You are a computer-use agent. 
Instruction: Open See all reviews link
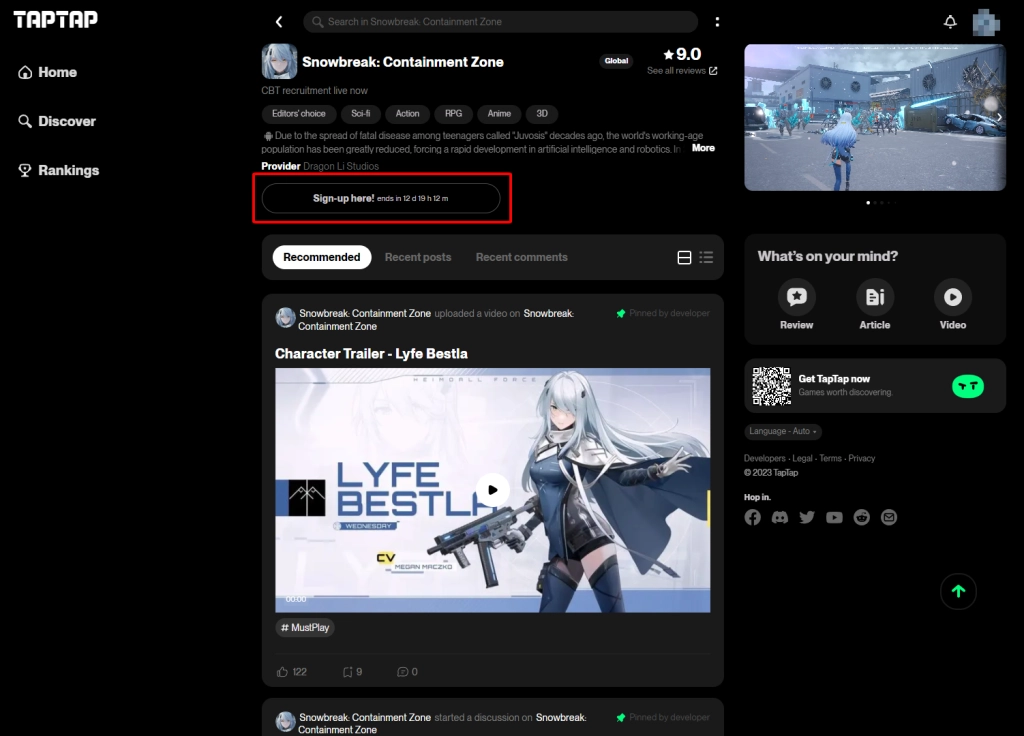pyautogui.click(x=682, y=71)
